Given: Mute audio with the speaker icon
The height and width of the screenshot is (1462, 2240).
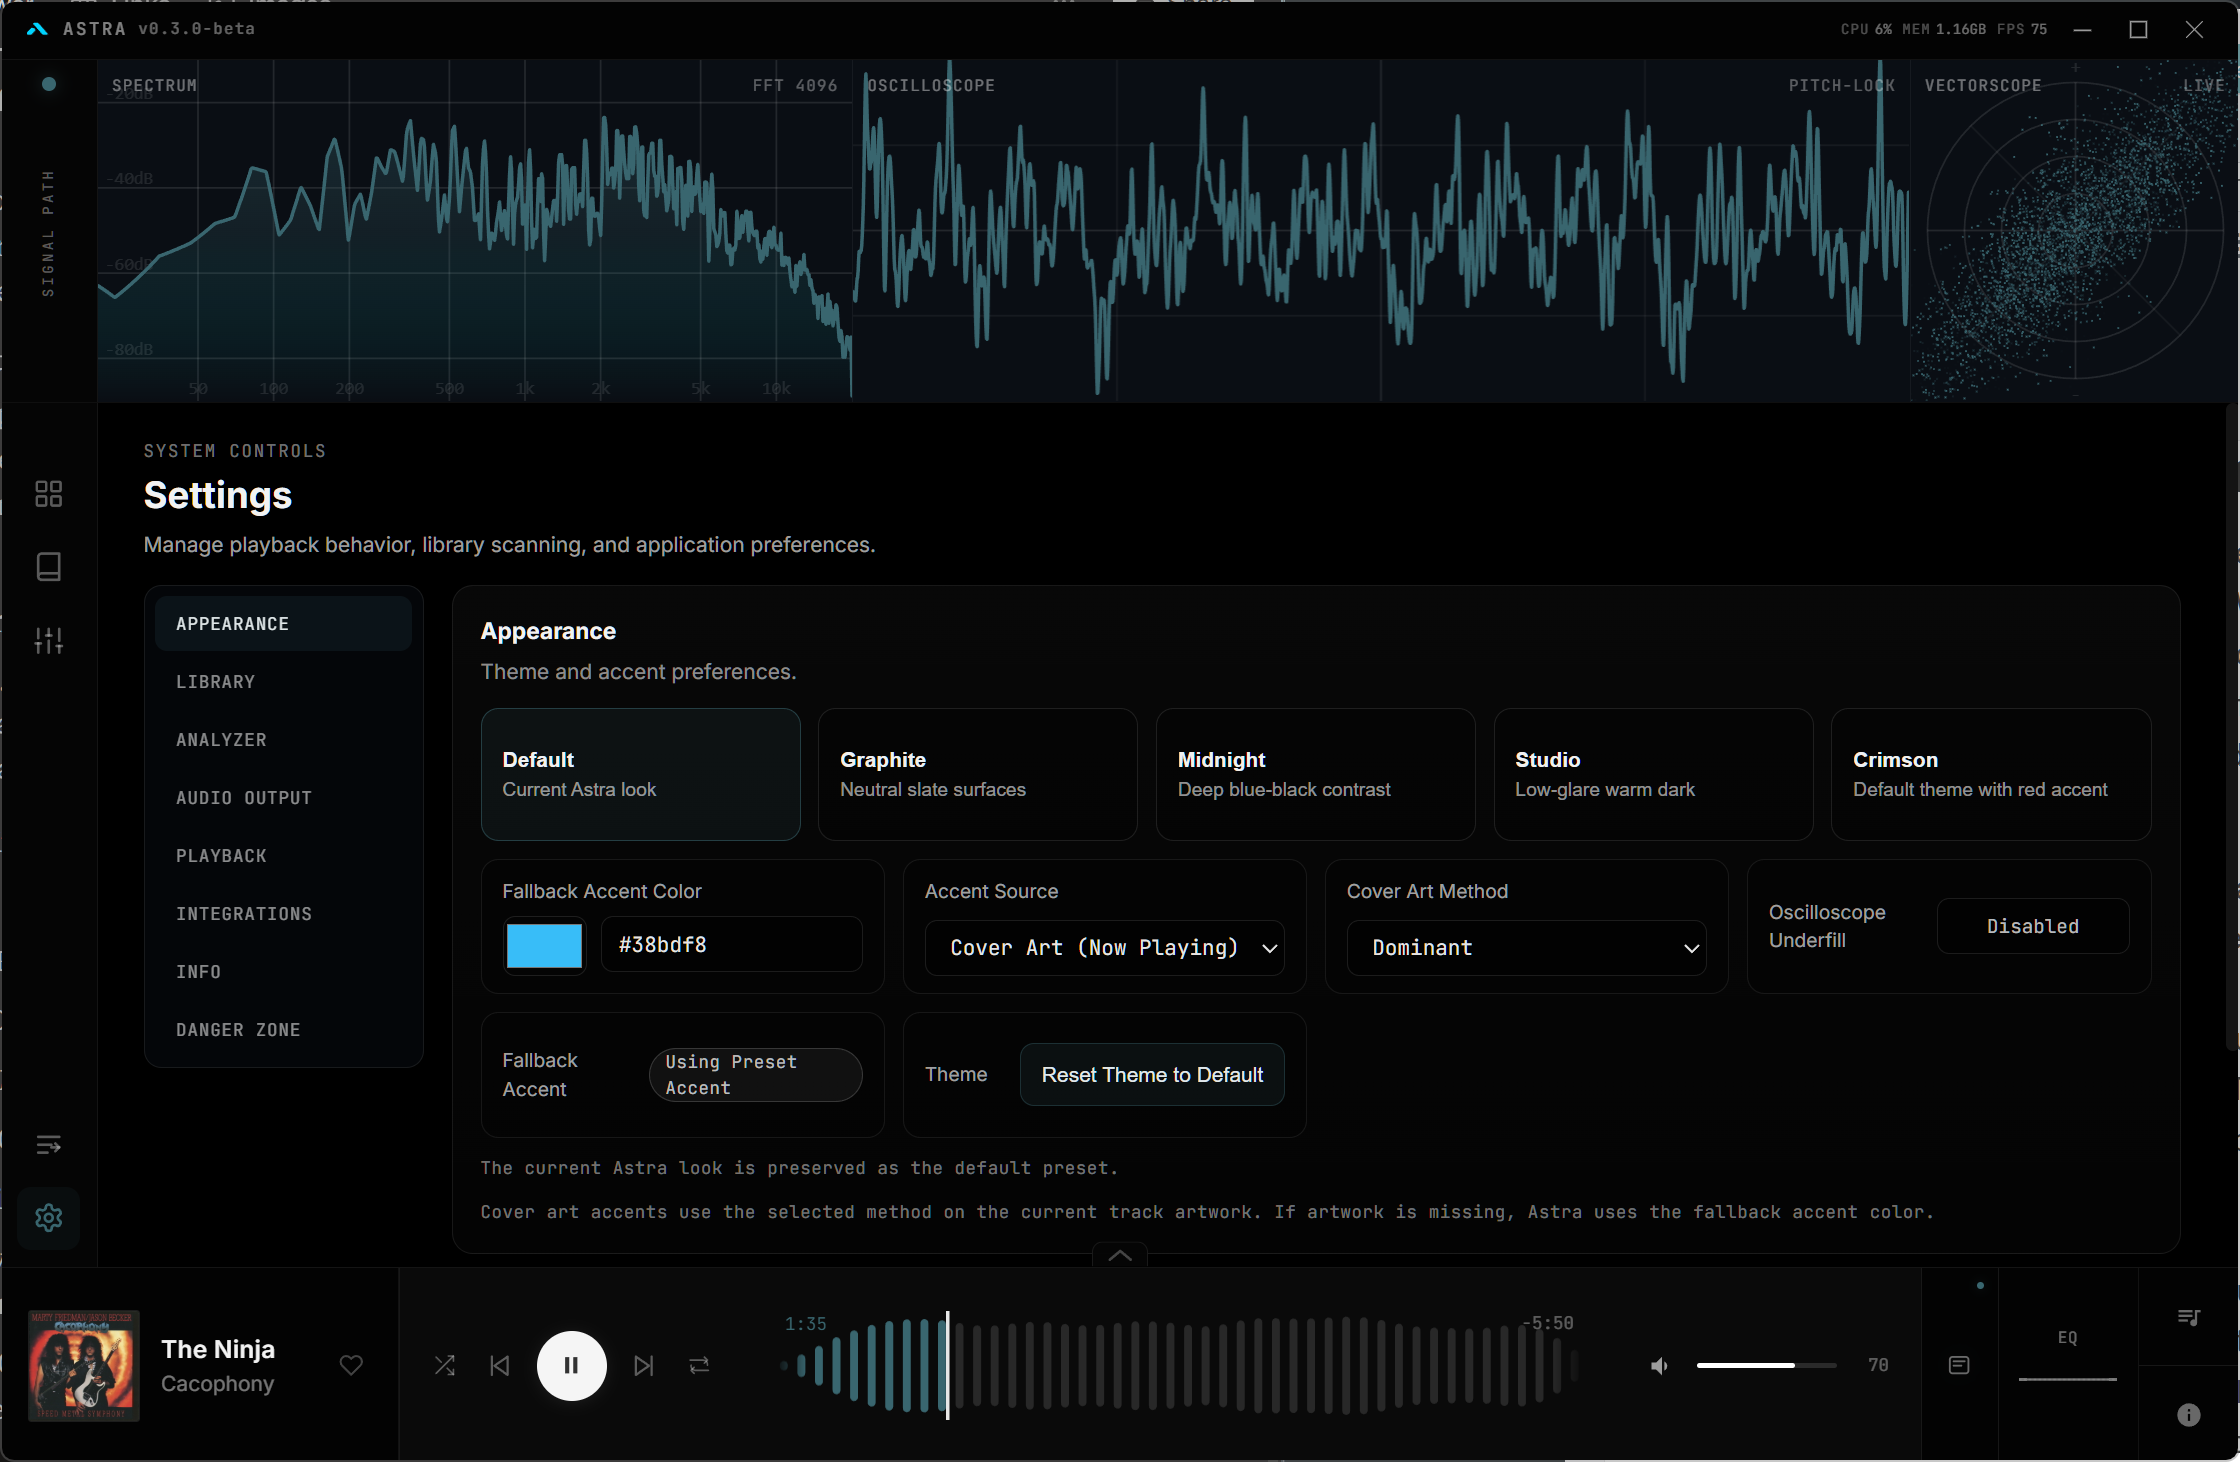Looking at the screenshot, I should coord(1659,1365).
